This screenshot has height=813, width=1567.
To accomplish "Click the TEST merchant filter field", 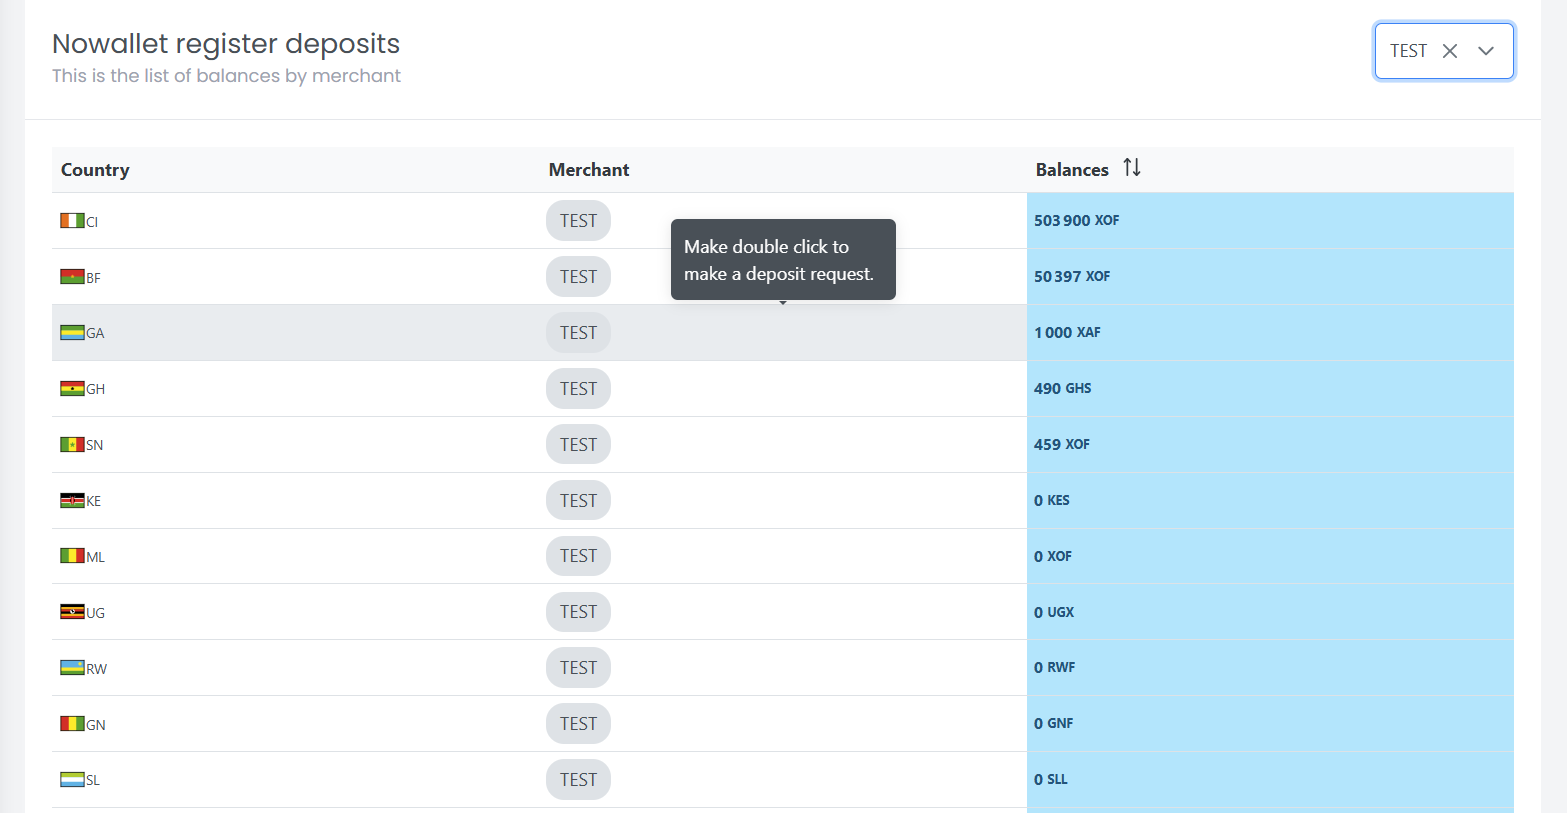I will click(x=1408, y=51).
